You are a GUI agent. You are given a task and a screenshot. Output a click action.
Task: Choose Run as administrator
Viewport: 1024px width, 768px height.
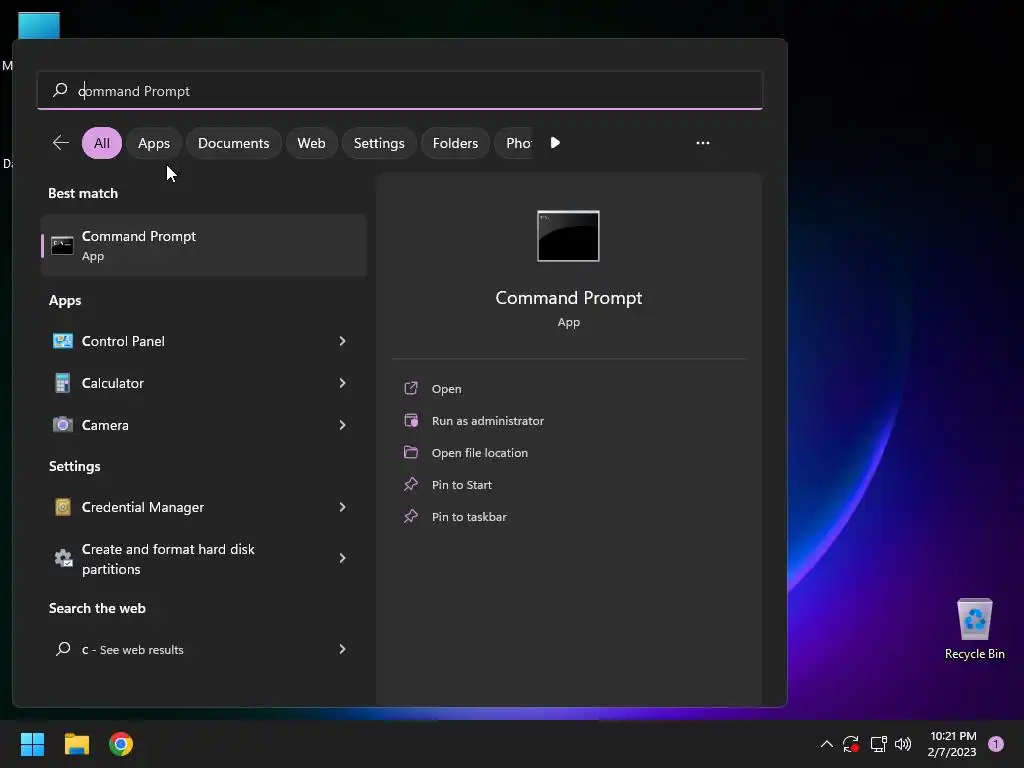point(488,421)
